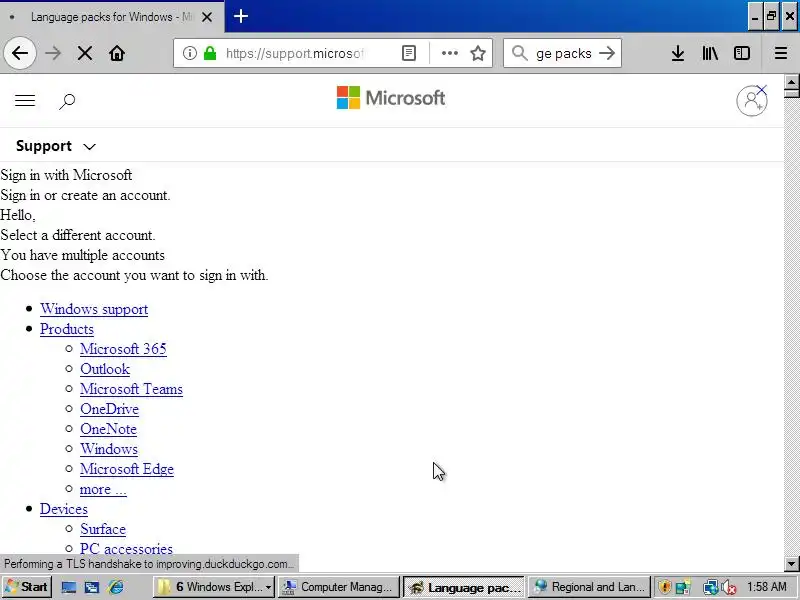Click the address bar URL field
This screenshot has height=600, width=800.
click(294, 53)
